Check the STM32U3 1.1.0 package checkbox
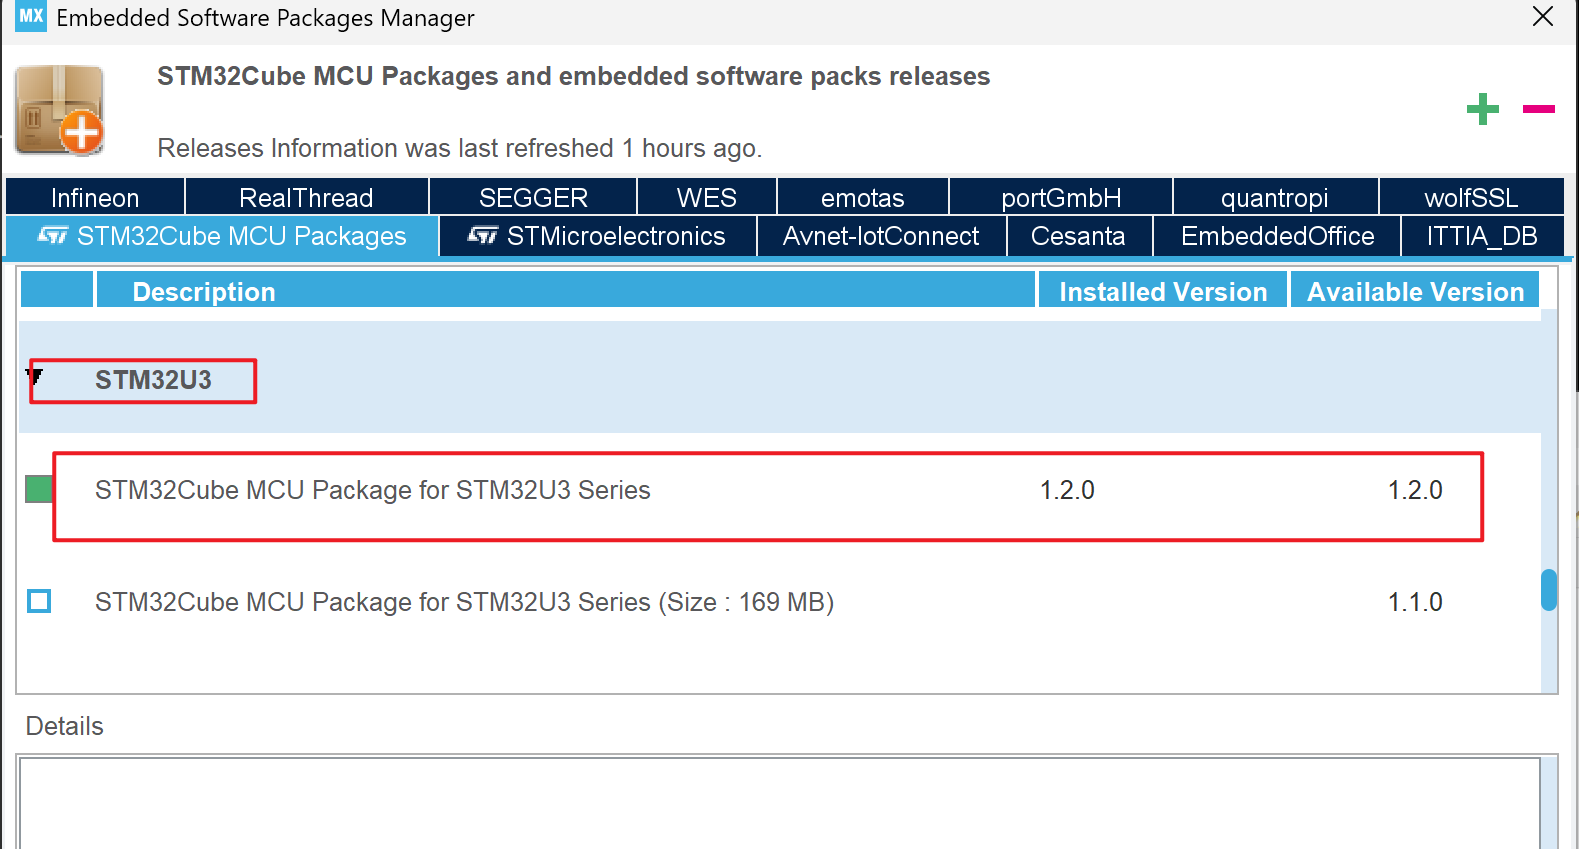The width and height of the screenshot is (1579, 849). click(x=39, y=601)
